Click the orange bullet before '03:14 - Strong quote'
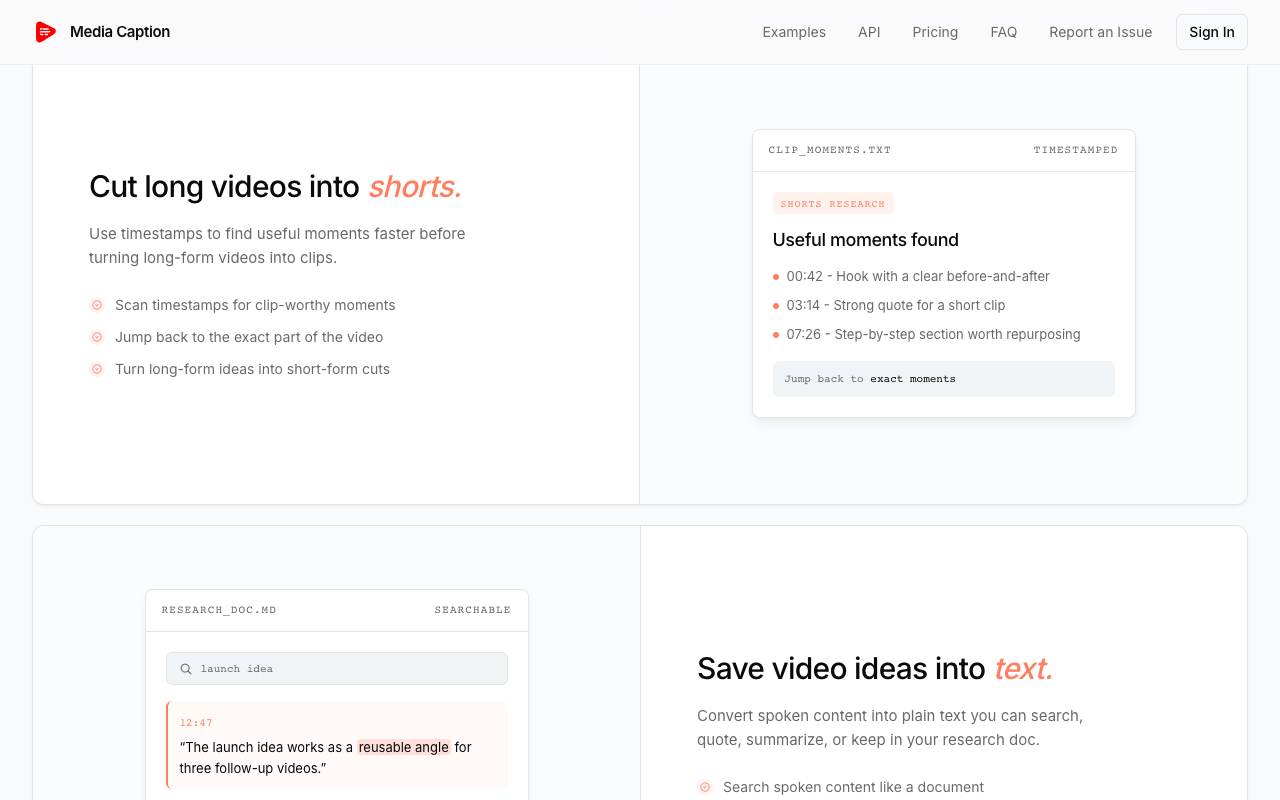Image resolution: width=1280 pixels, height=800 pixels. pos(776,306)
